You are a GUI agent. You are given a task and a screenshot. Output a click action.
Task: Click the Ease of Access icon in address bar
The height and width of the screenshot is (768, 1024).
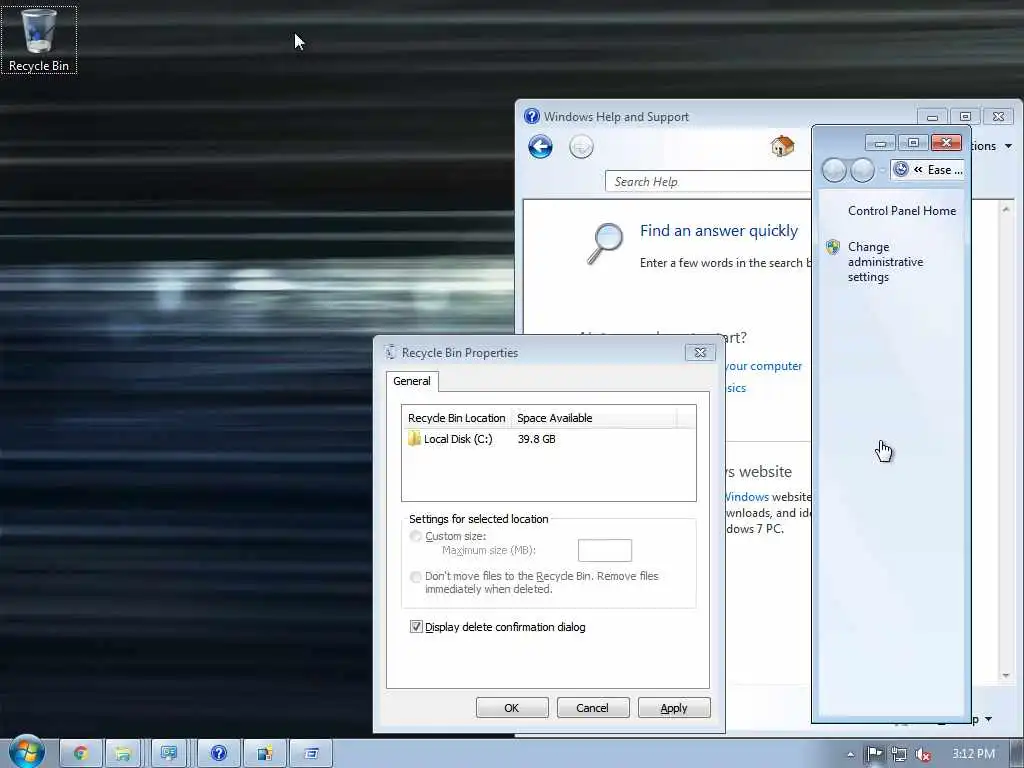901,169
